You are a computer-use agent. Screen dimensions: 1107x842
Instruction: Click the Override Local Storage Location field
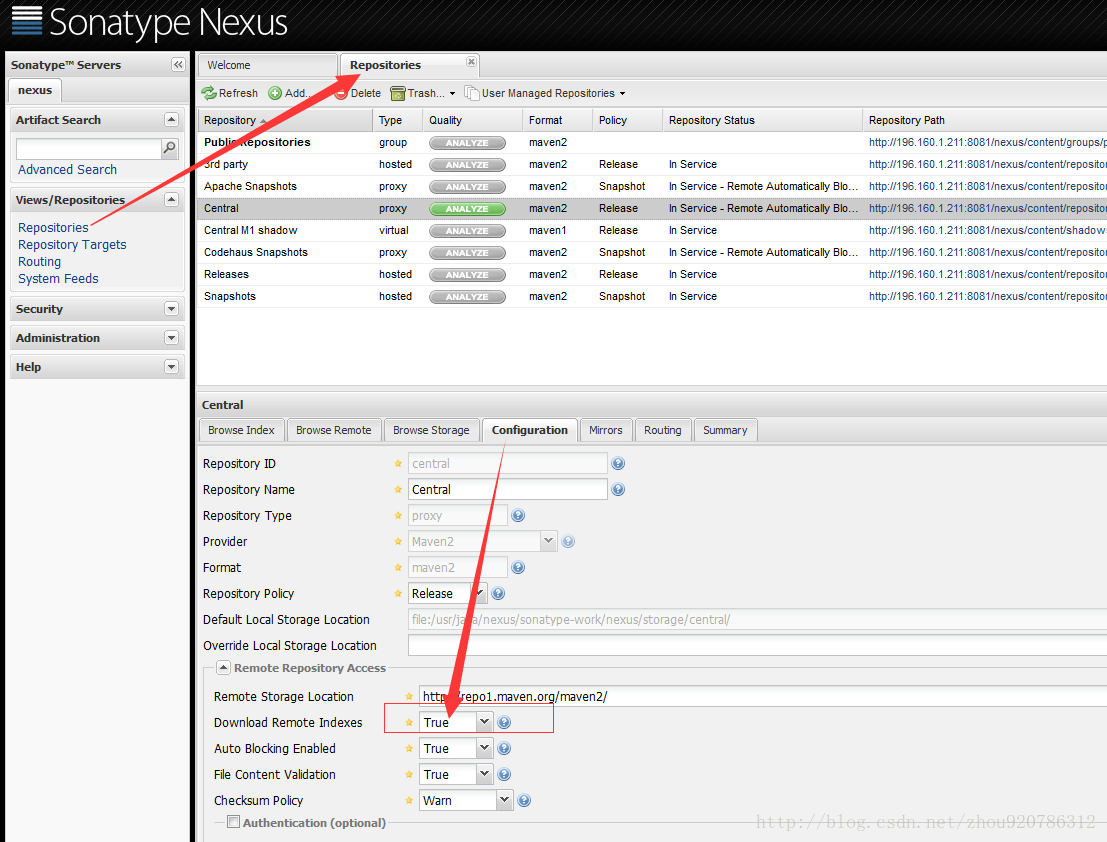757,645
